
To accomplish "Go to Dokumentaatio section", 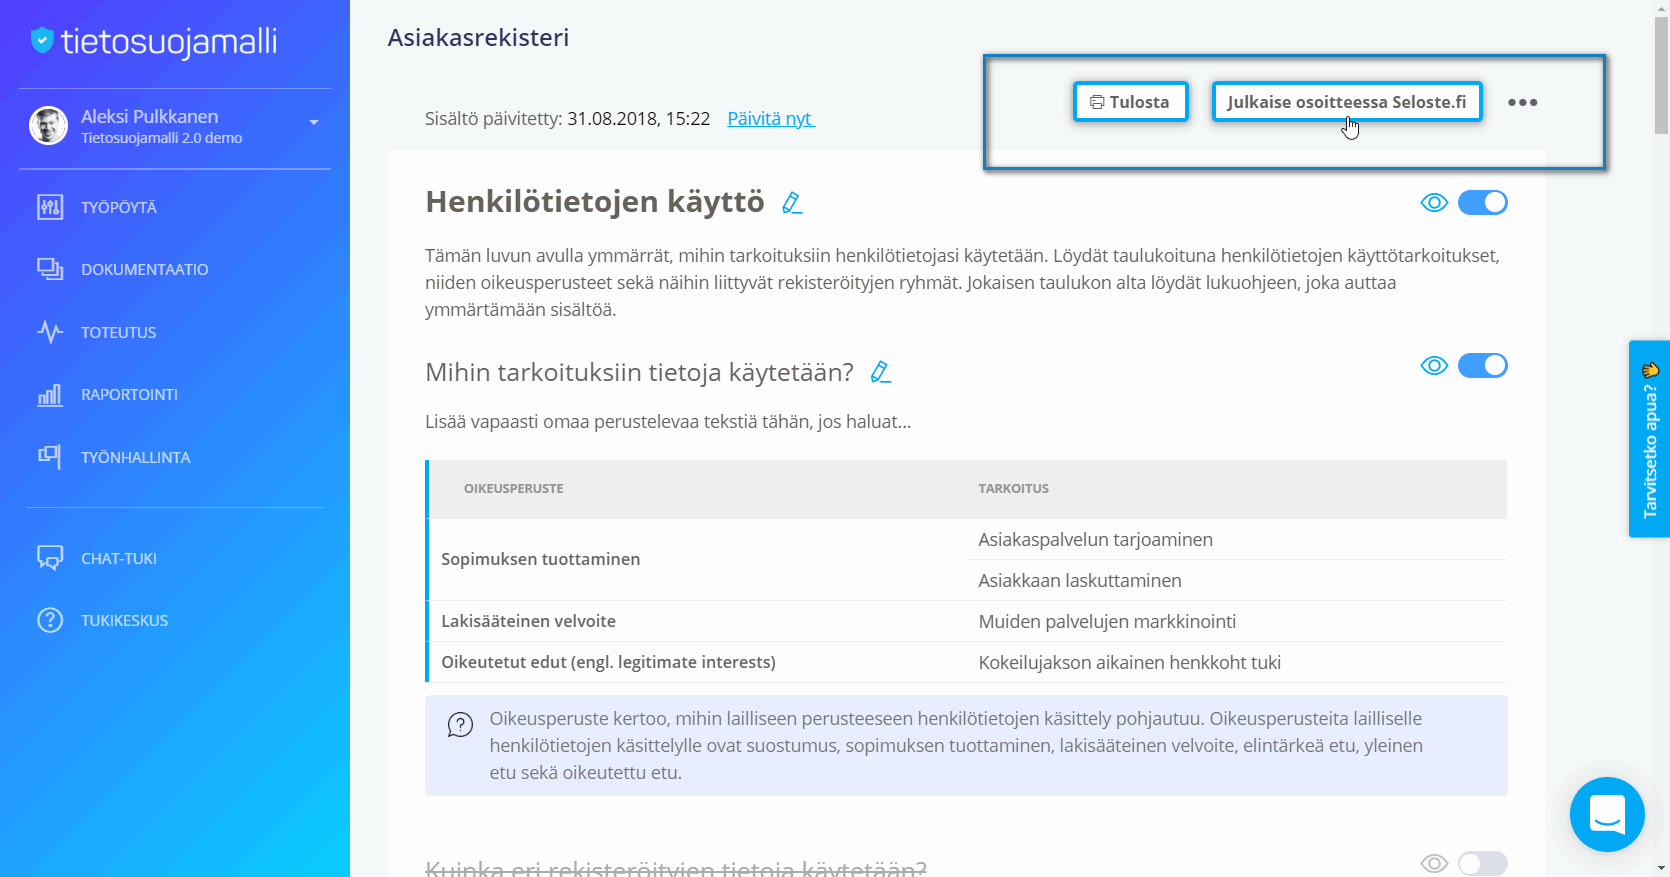I will pos(144,269).
